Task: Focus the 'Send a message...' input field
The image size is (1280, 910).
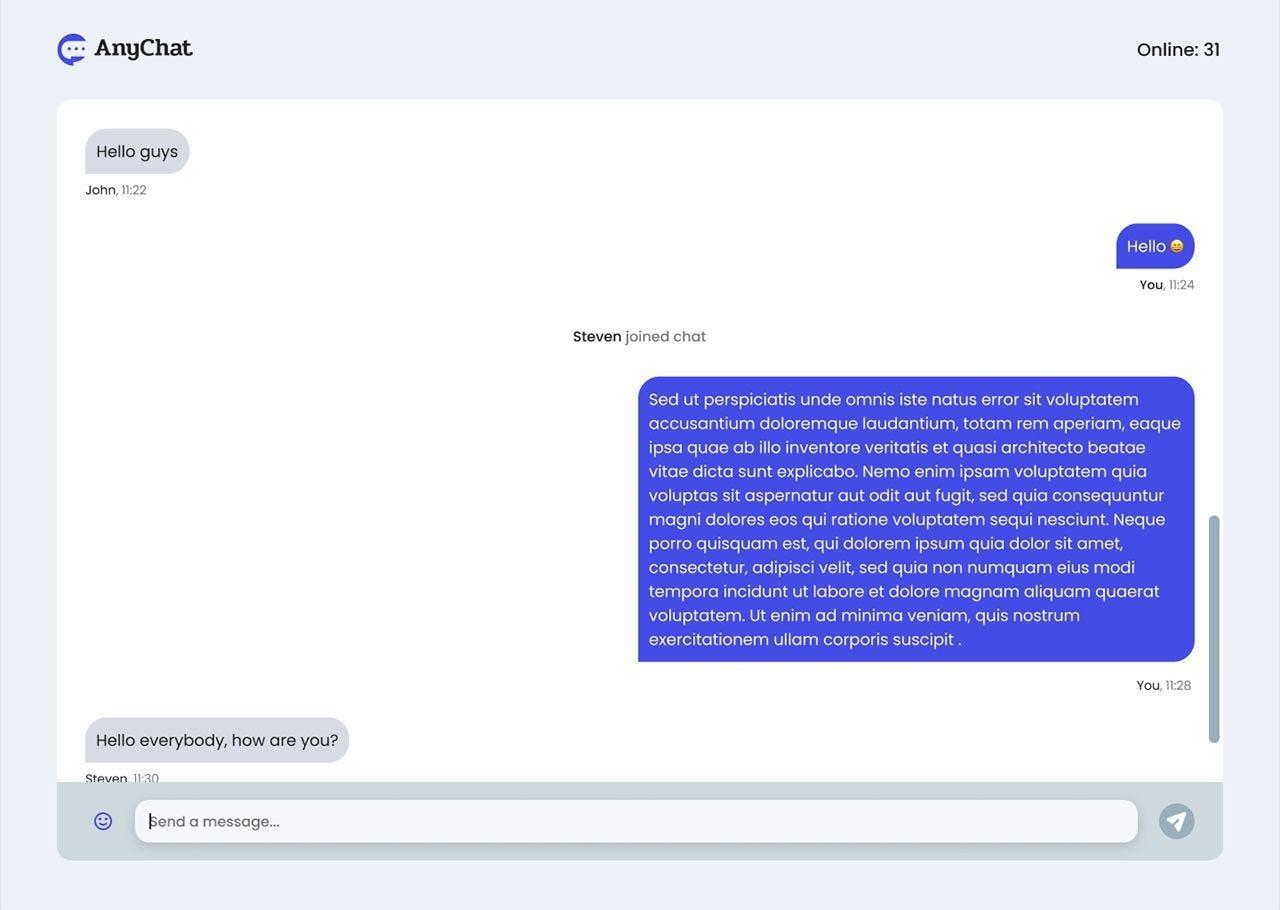Action: 636,821
